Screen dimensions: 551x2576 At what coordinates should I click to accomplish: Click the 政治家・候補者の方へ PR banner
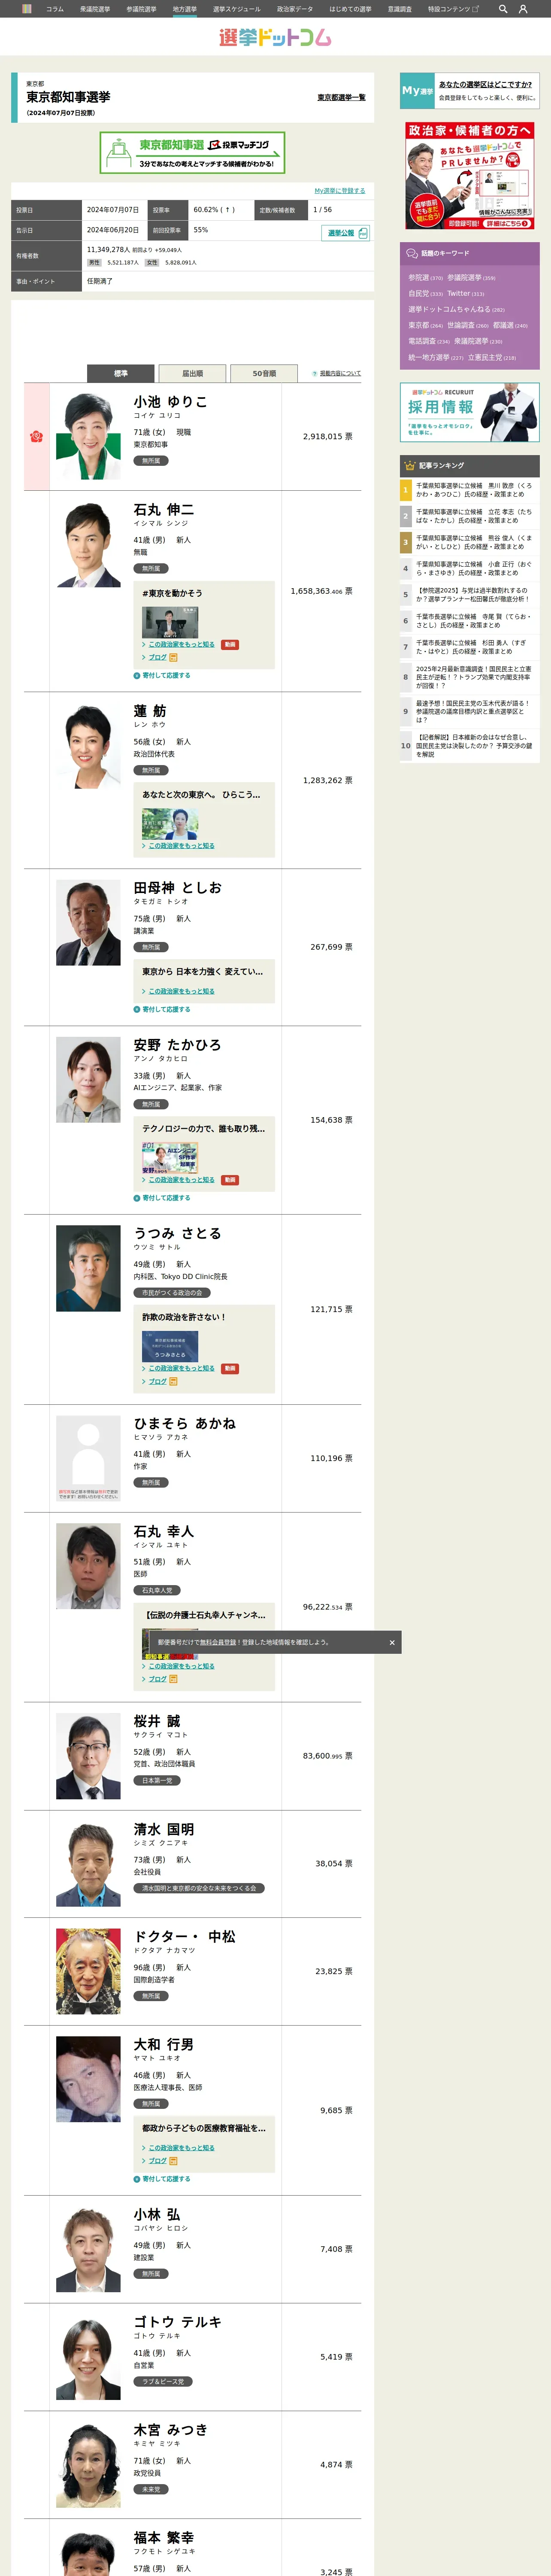[x=470, y=177]
